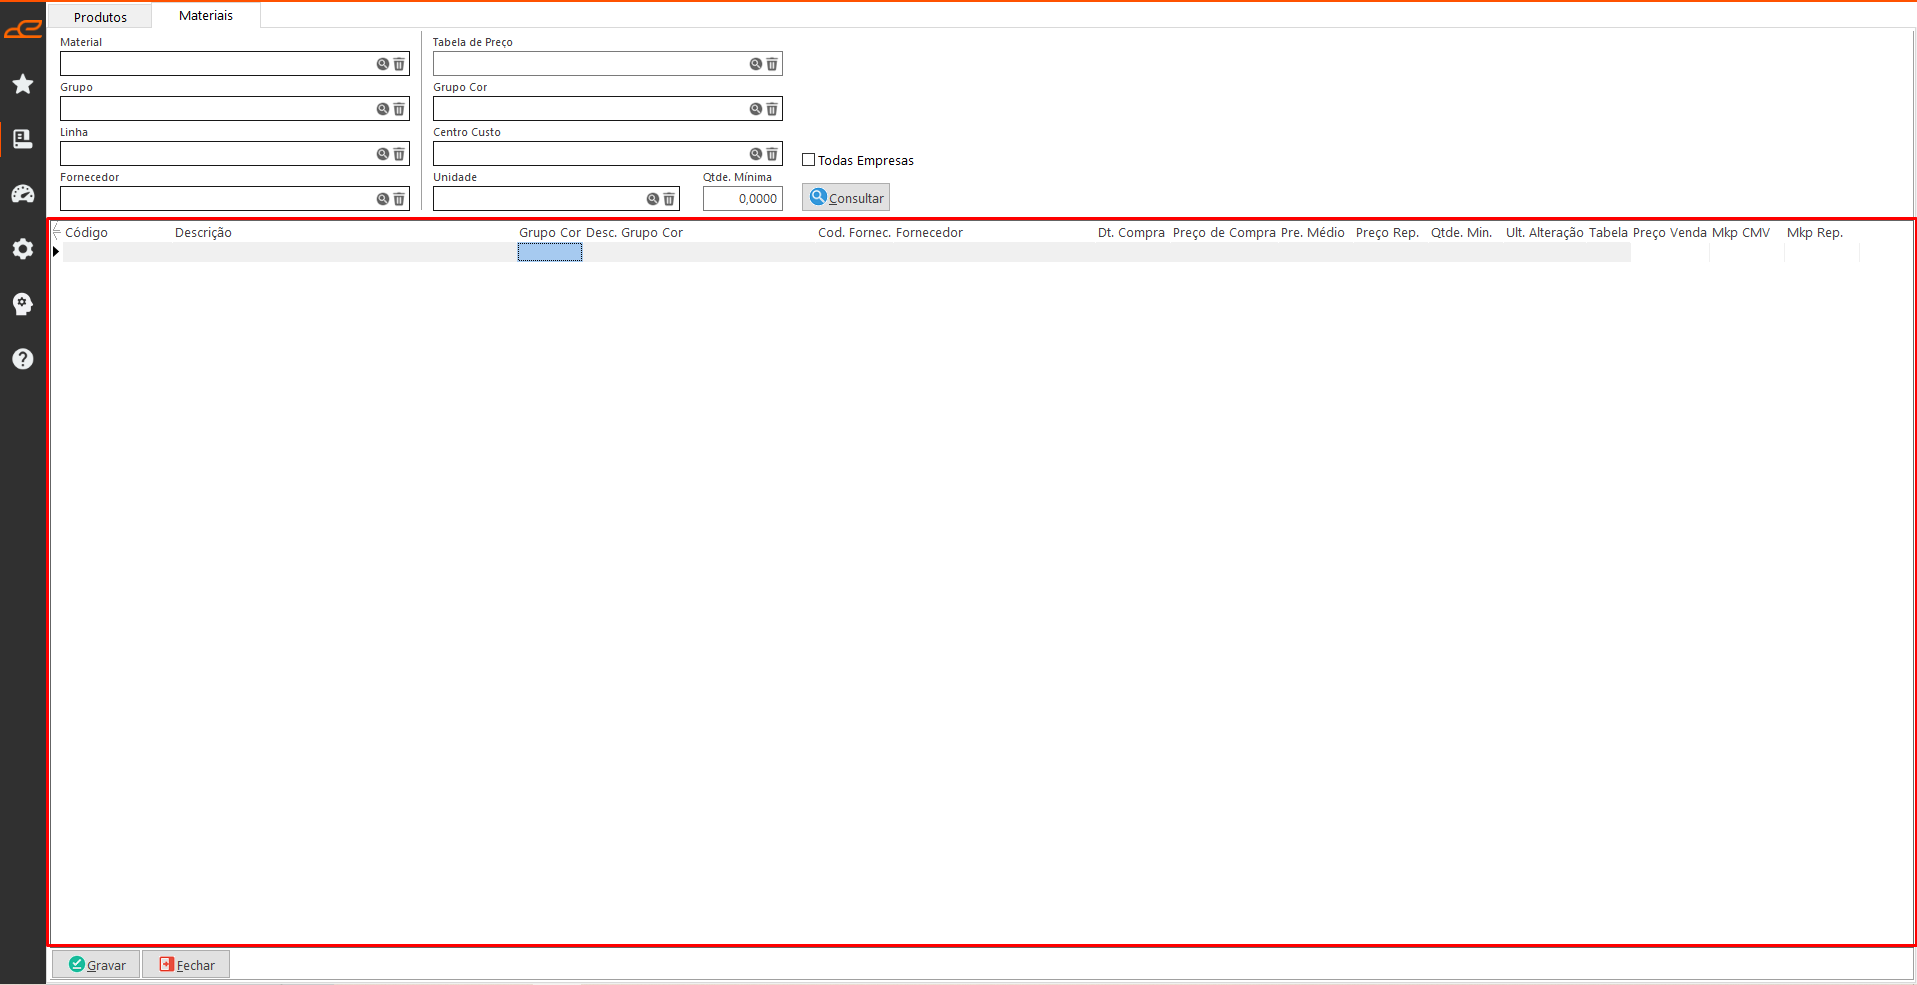1917x985 pixels.
Task: Select the Materiais tab
Action: pos(206,16)
